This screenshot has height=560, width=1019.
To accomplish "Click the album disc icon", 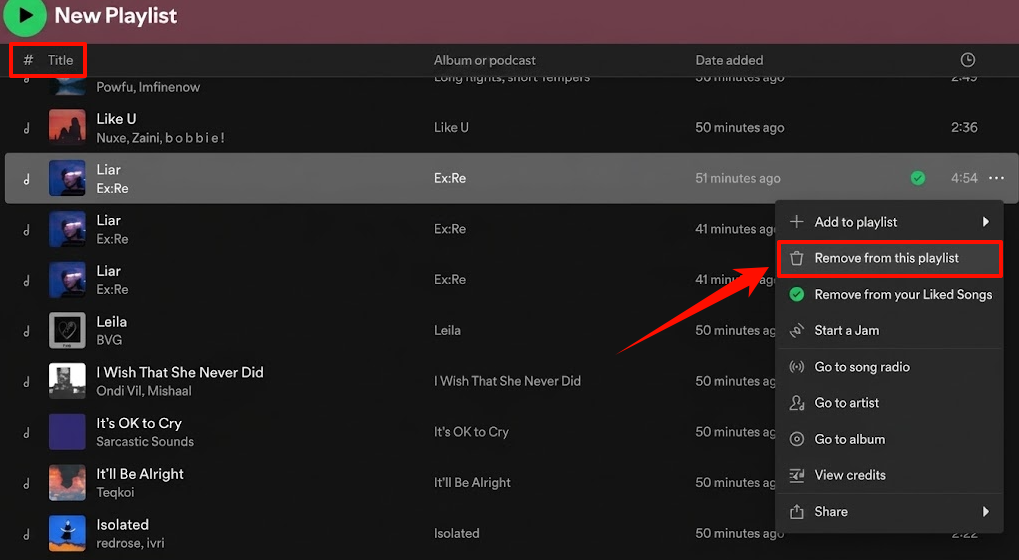I will coord(797,439).
